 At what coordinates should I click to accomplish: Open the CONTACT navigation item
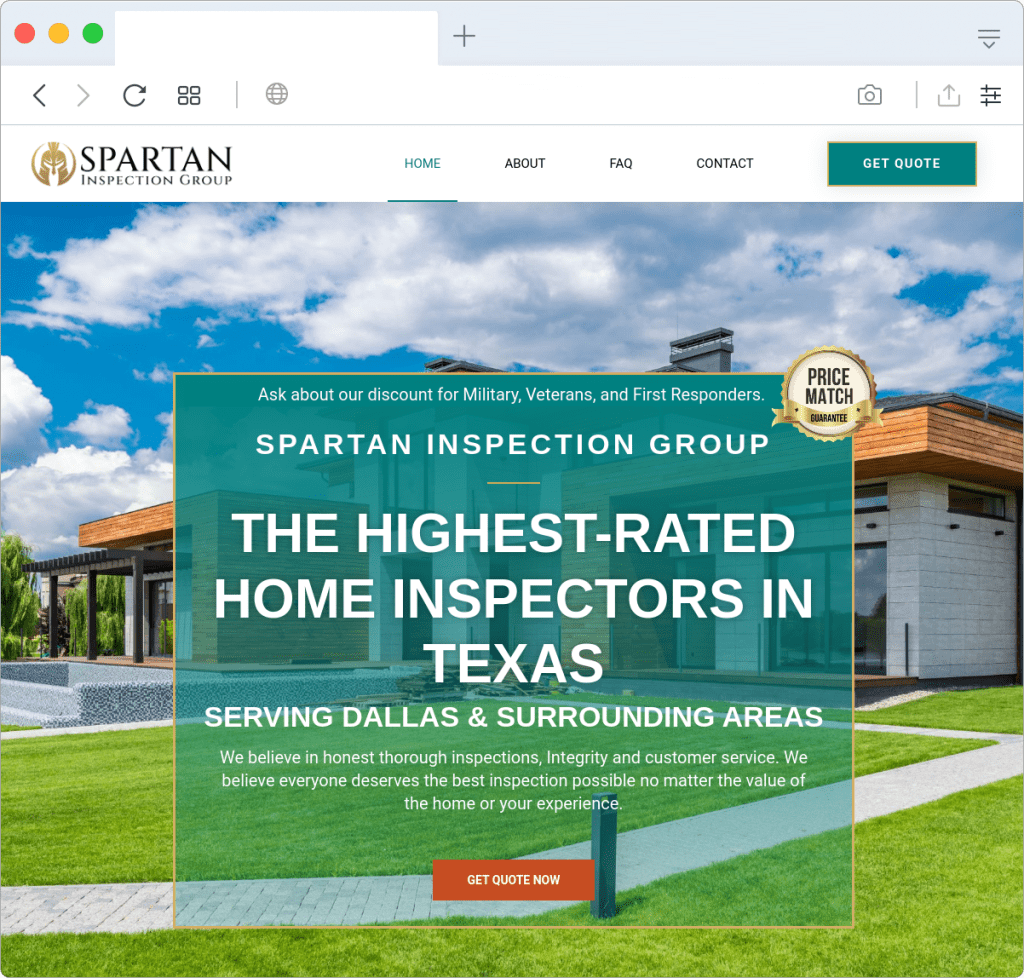tap(724, 163)
